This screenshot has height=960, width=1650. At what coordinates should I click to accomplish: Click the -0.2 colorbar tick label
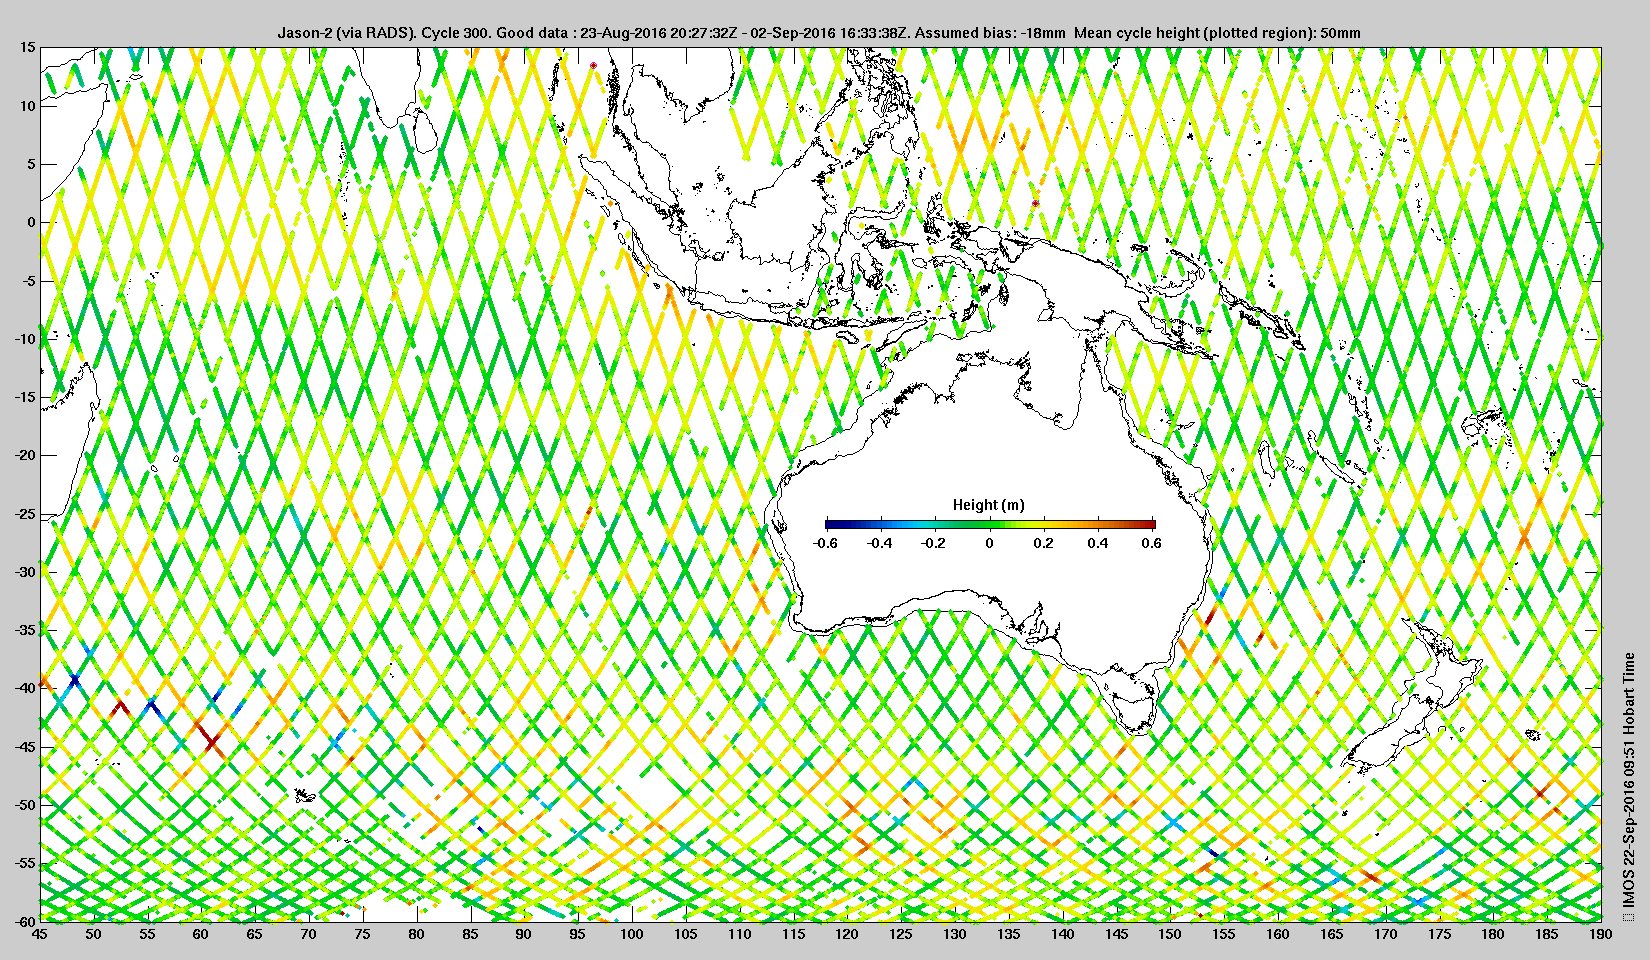pyautogui.click(x=934, y=543)
